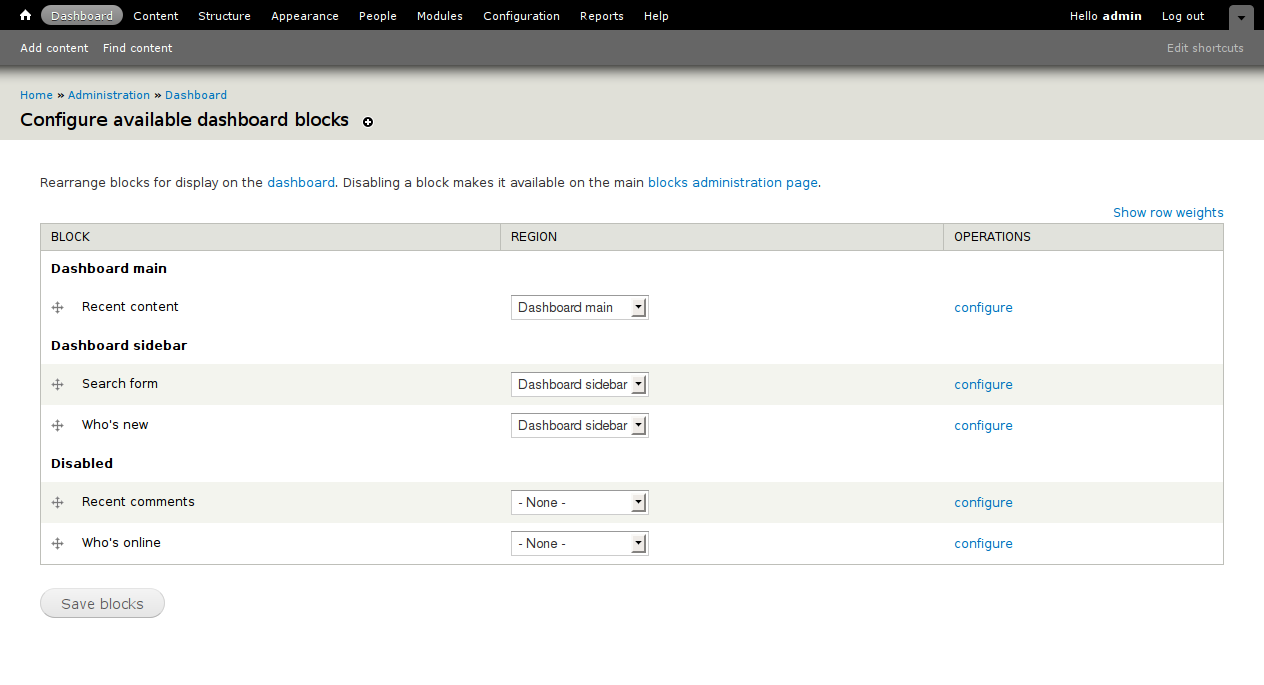The image size is (1264, 685).
Task: Click drag handle for Search form row
Action: [x=58, y=385]
